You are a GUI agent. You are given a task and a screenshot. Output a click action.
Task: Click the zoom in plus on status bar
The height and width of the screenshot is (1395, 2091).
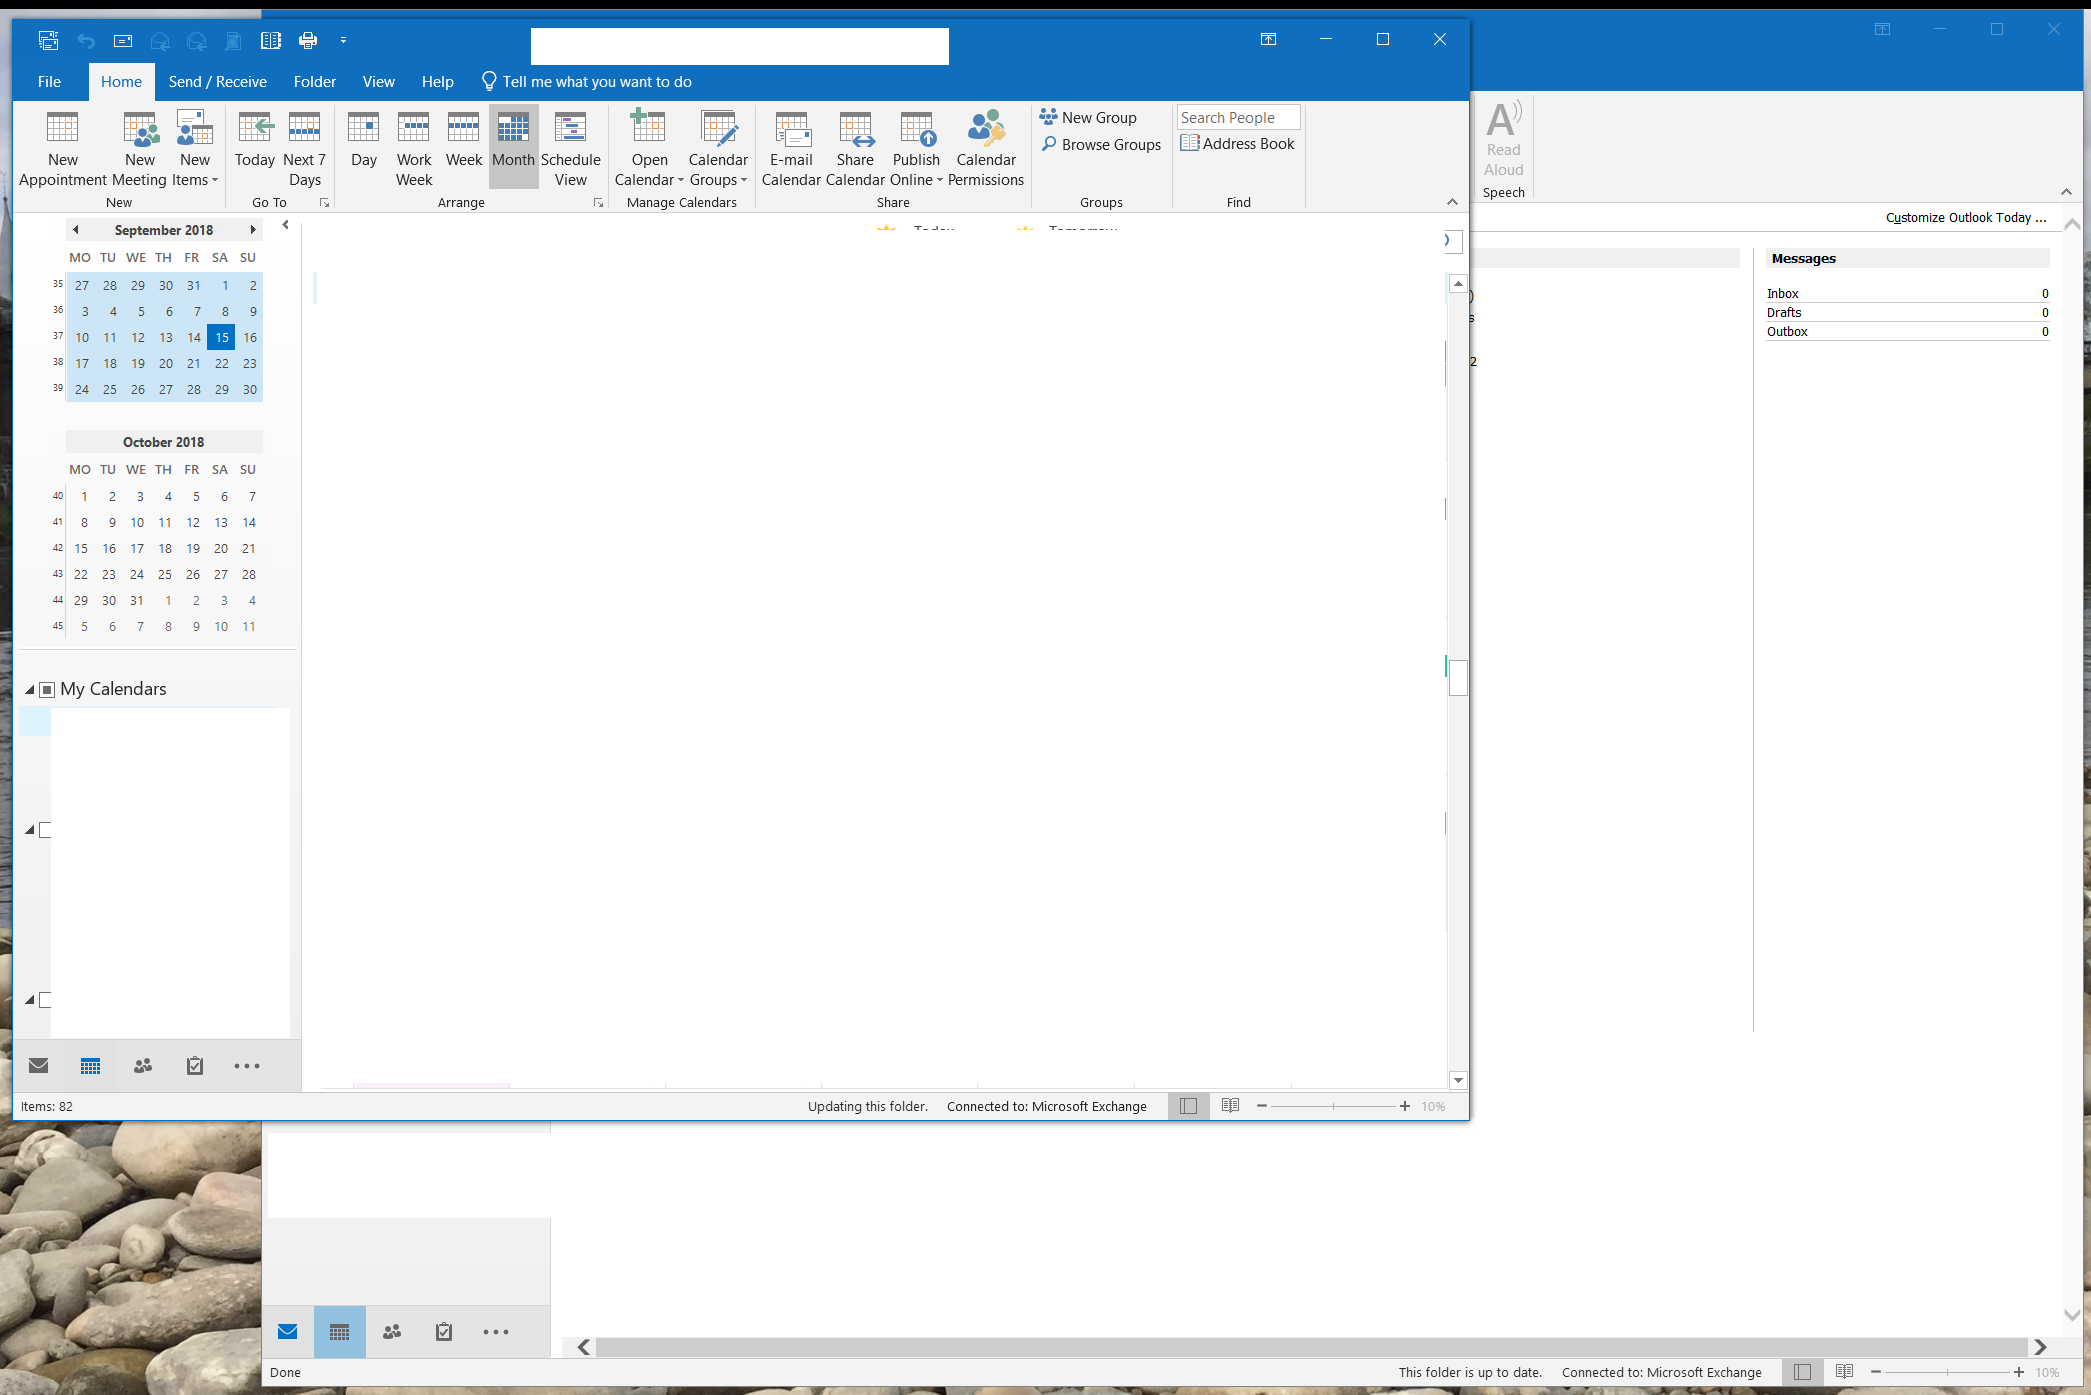click(1405, 1106)
